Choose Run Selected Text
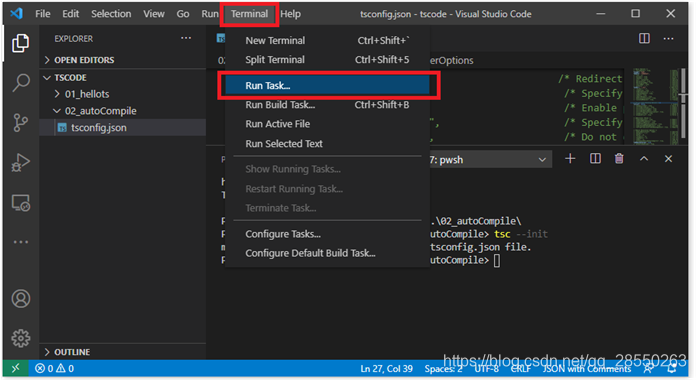 [x=327, y=144]
